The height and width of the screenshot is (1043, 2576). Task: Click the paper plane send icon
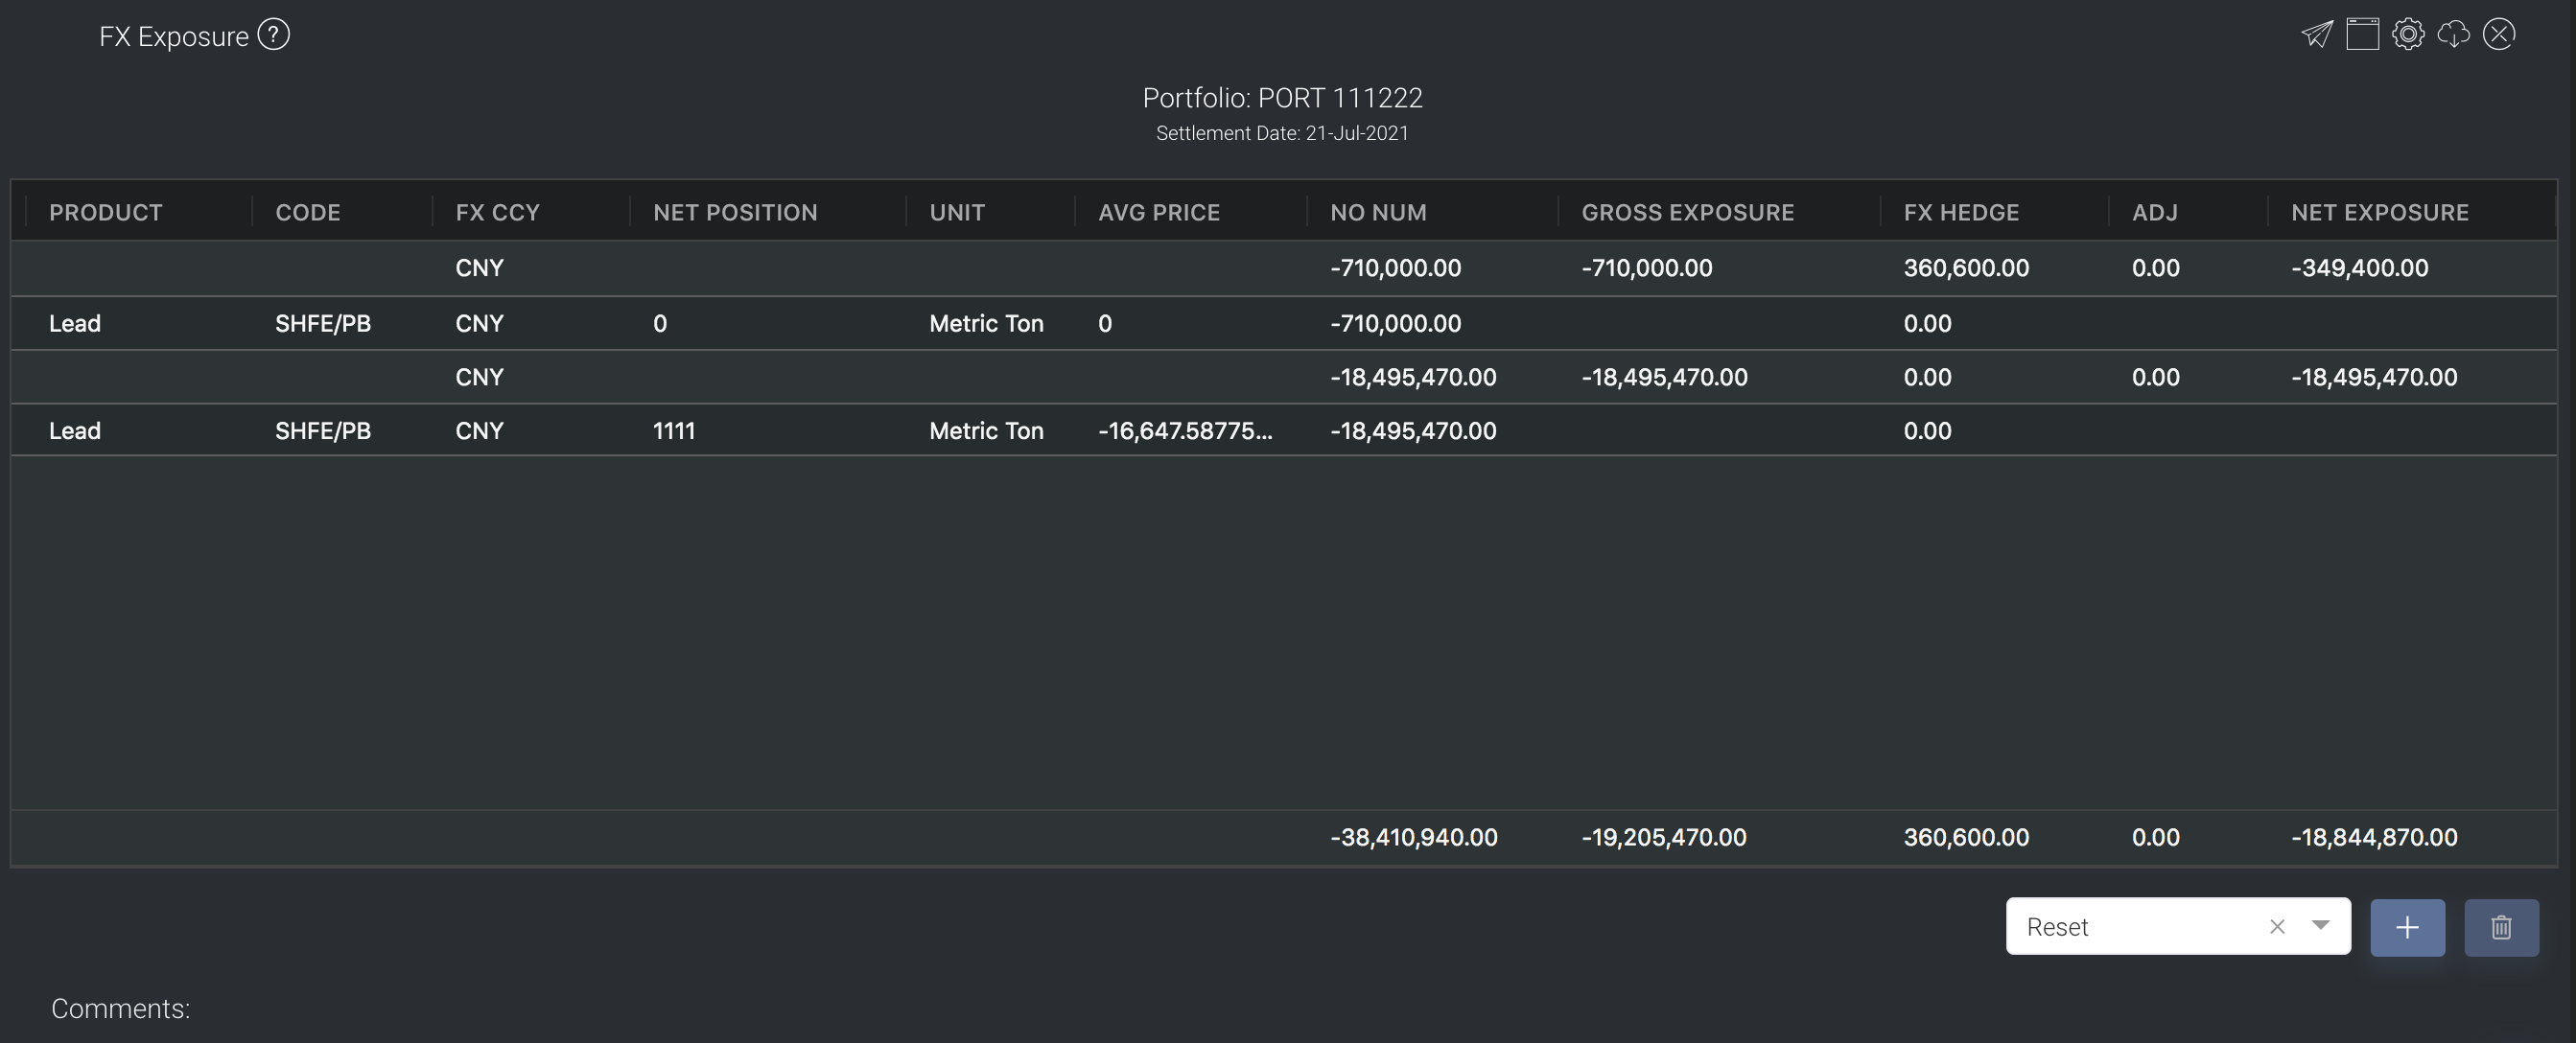[2317, 34]
